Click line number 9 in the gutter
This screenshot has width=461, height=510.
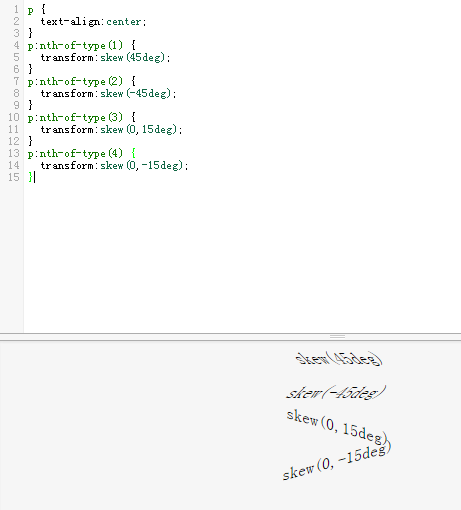coord(16,105)
